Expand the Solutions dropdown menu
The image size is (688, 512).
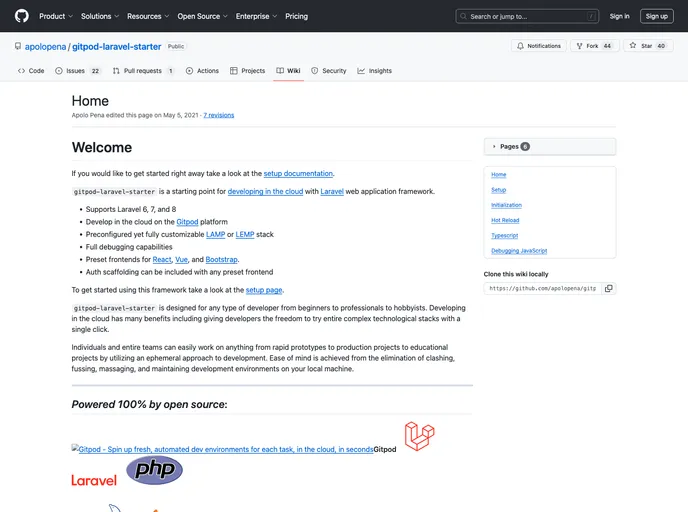(x=100, y=16)
